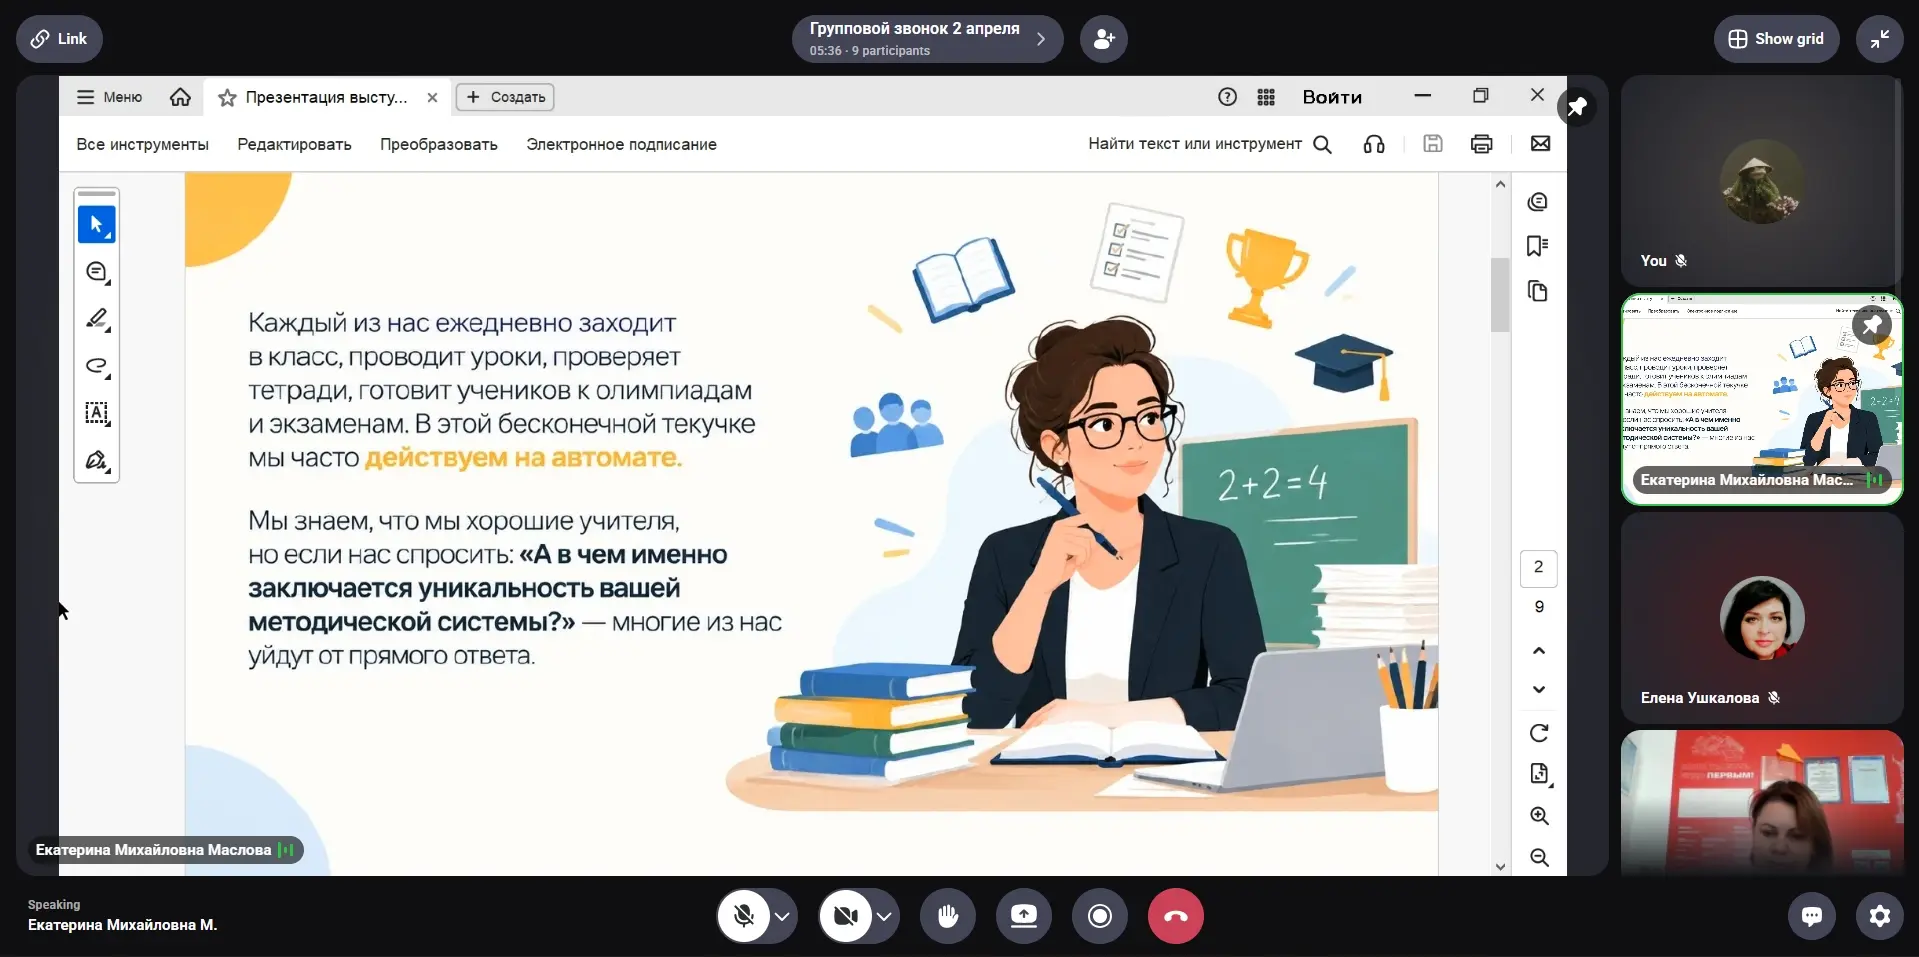
Task: Open the AI assistant panel icon
Action: 1538,202
